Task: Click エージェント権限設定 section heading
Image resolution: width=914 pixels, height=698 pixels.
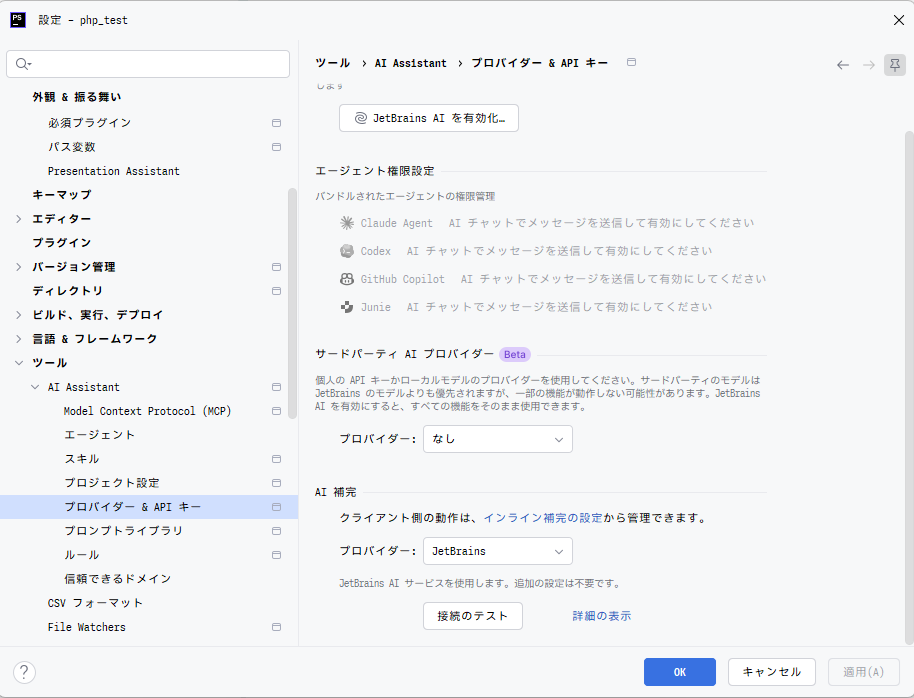Action: click(375, 171)
